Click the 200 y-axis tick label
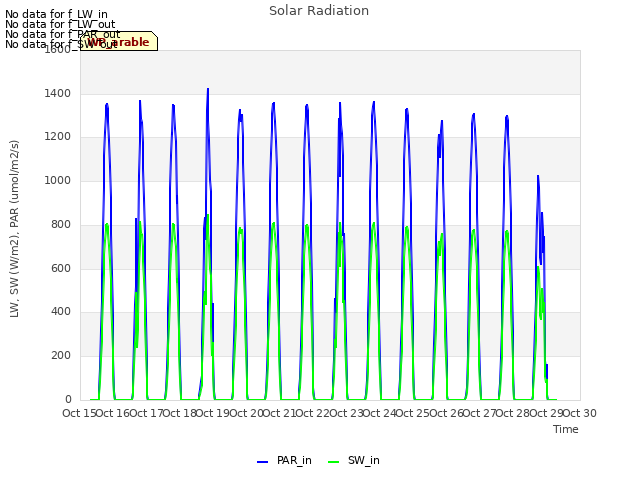The image size is (640, 480). coord(61,356)
